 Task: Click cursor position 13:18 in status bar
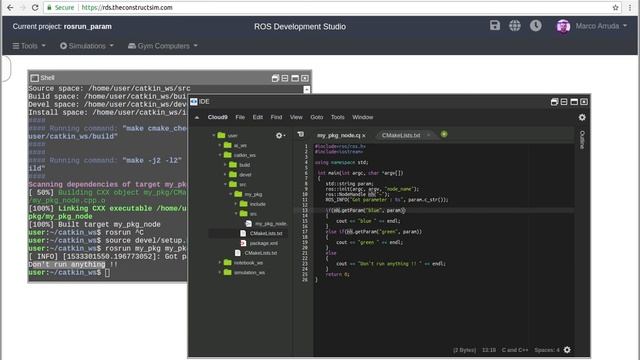[x=489, y=350]
